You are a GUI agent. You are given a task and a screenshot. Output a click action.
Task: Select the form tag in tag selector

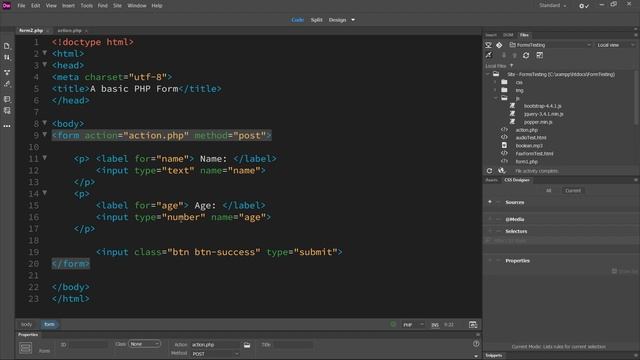coord(49,324)
